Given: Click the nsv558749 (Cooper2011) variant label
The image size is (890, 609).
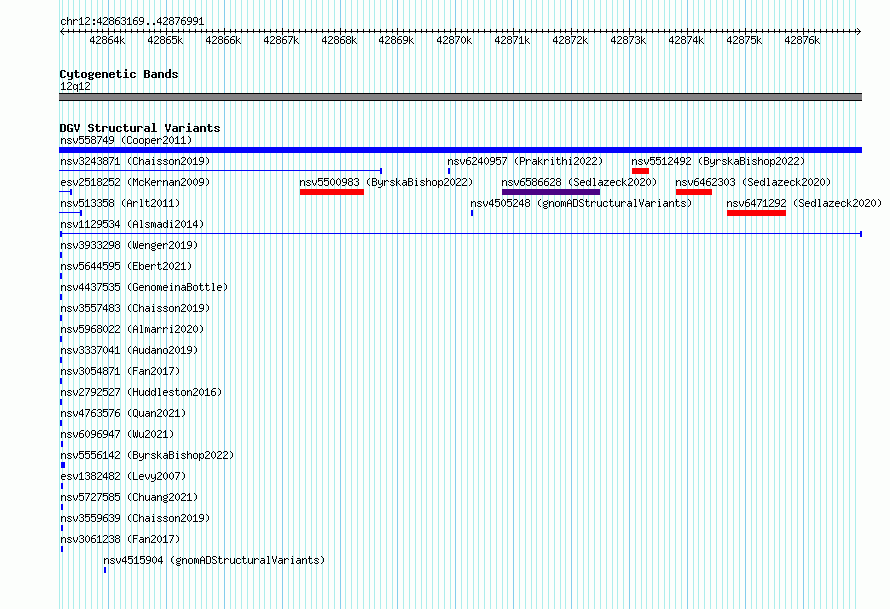Looking at the screenshot, I should (126, 140).
